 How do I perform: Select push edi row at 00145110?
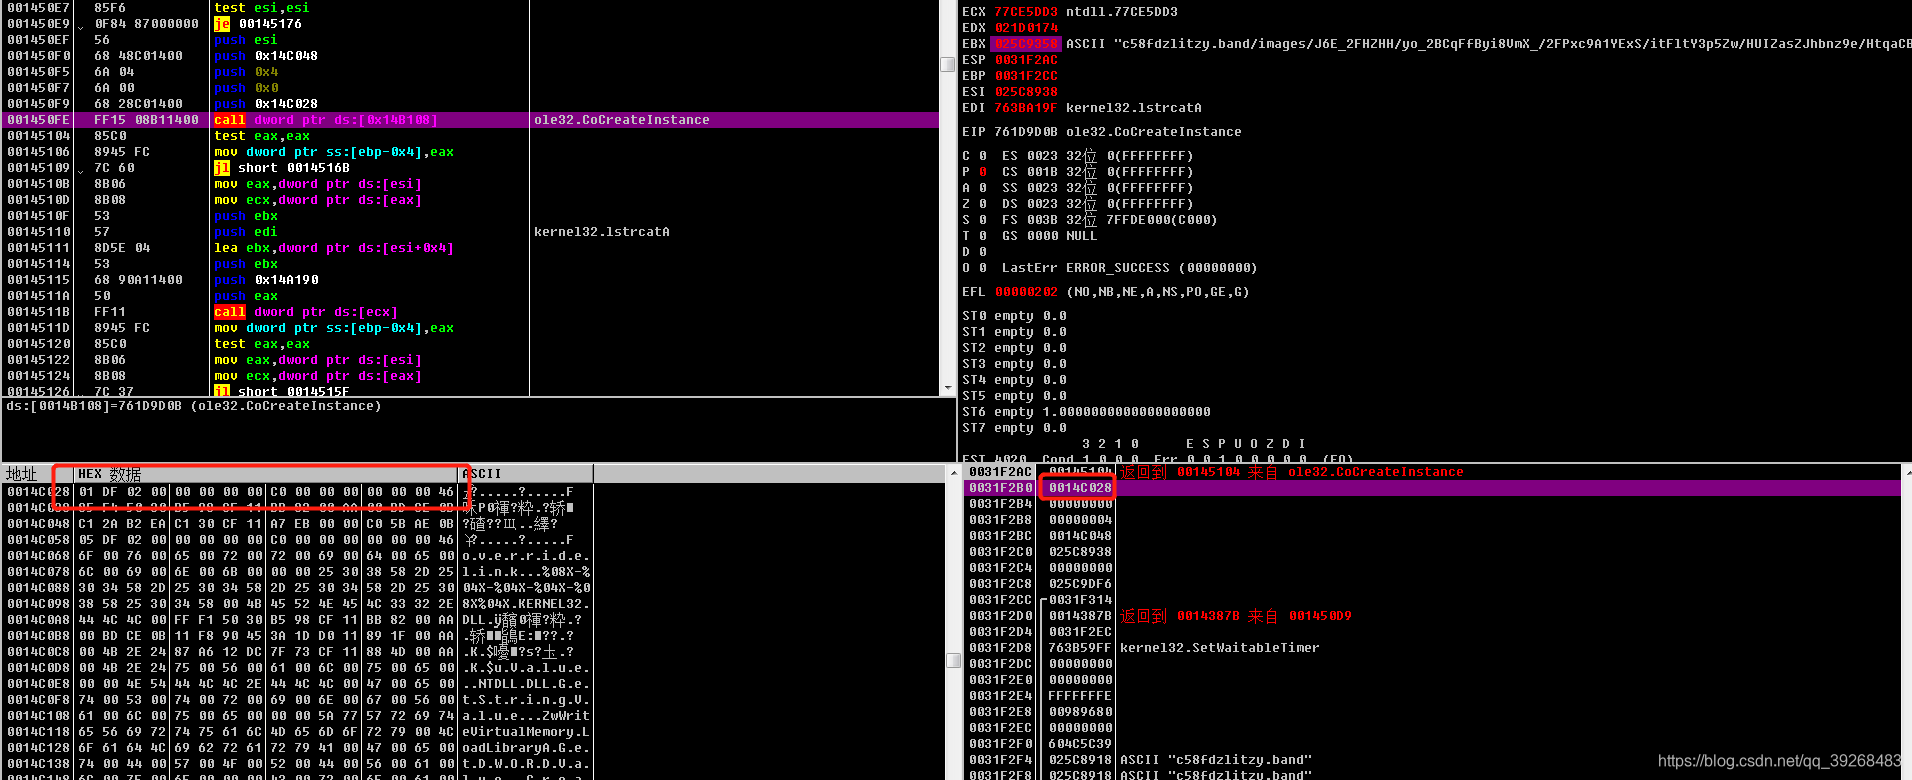(x=470, y=232)
